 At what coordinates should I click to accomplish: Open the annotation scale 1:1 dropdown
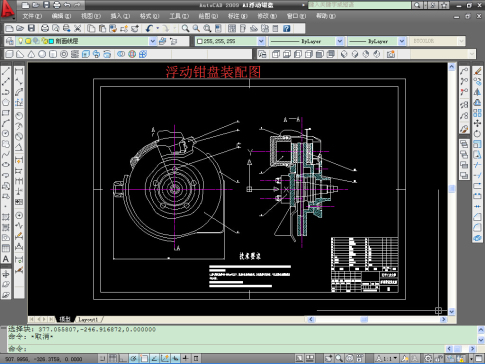pyautogui.click(x=387, y=359)
